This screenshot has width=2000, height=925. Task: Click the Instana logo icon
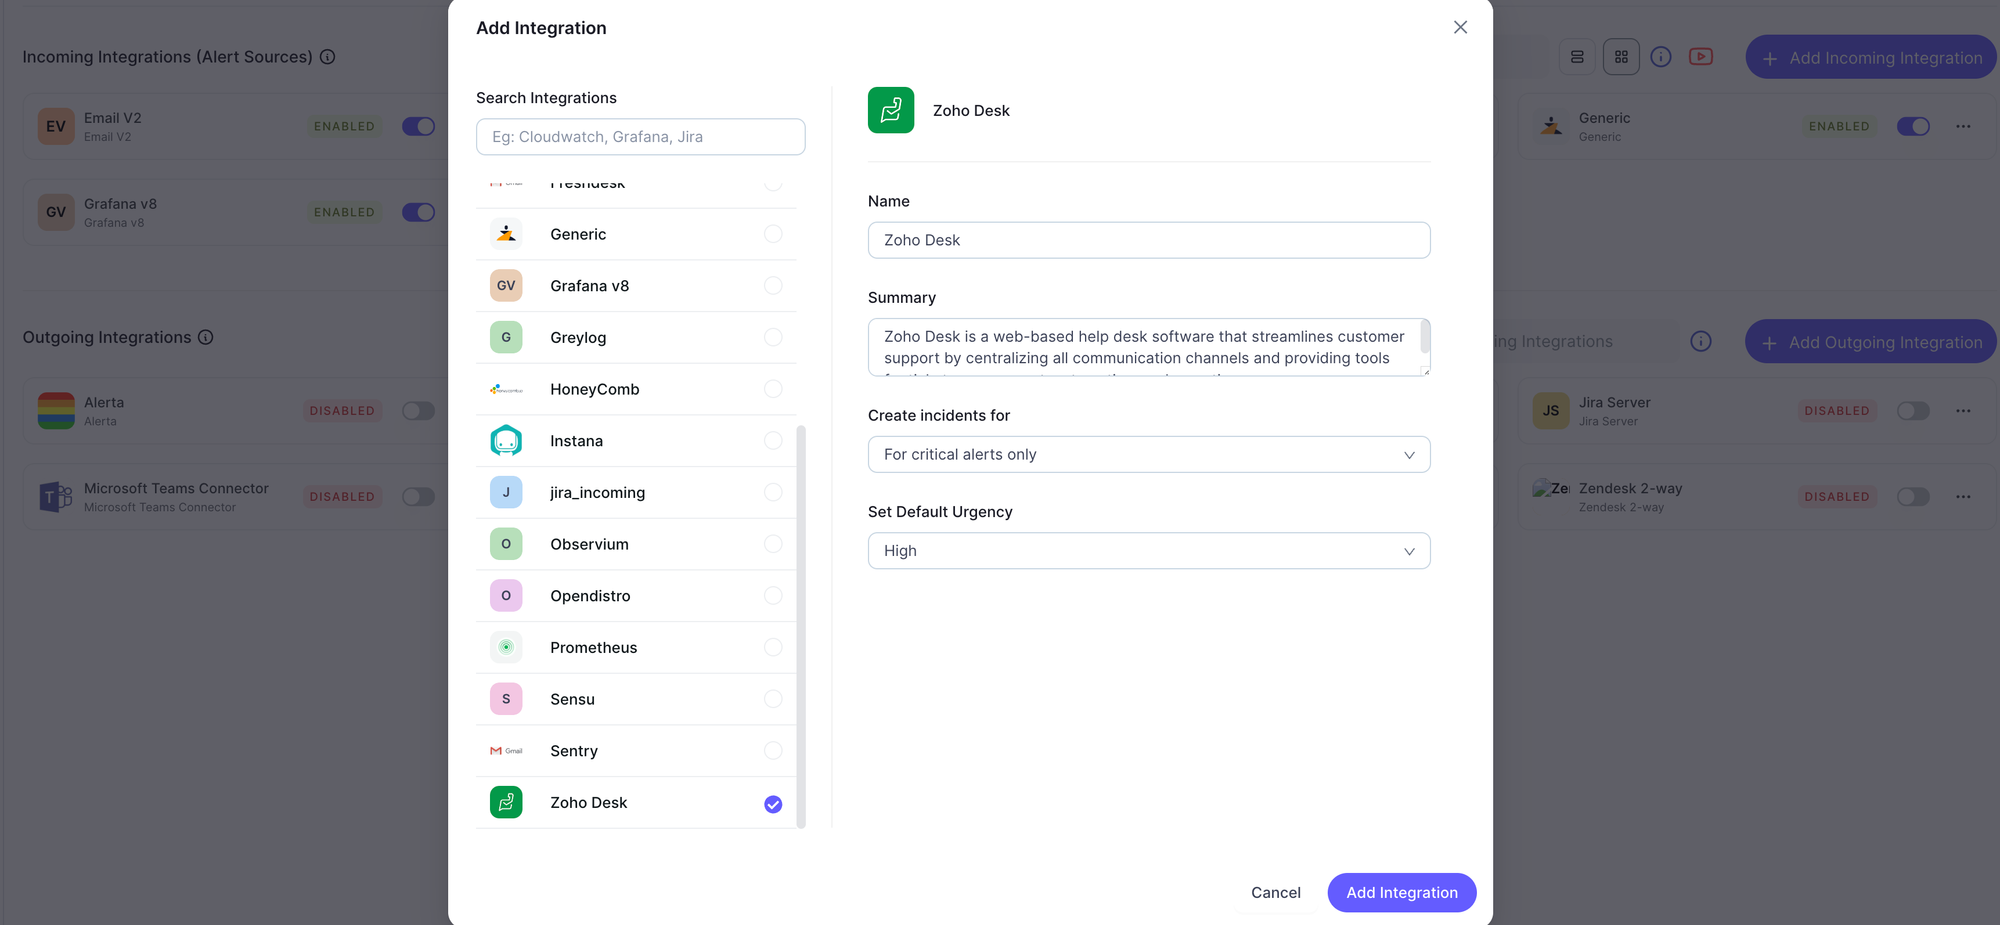(506, 441)
